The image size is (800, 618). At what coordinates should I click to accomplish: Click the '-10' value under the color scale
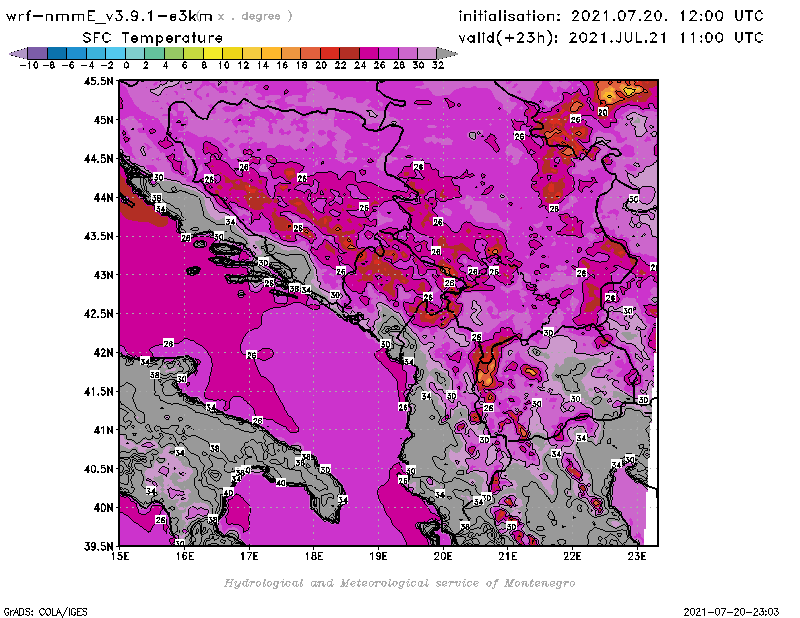point(28,66)
